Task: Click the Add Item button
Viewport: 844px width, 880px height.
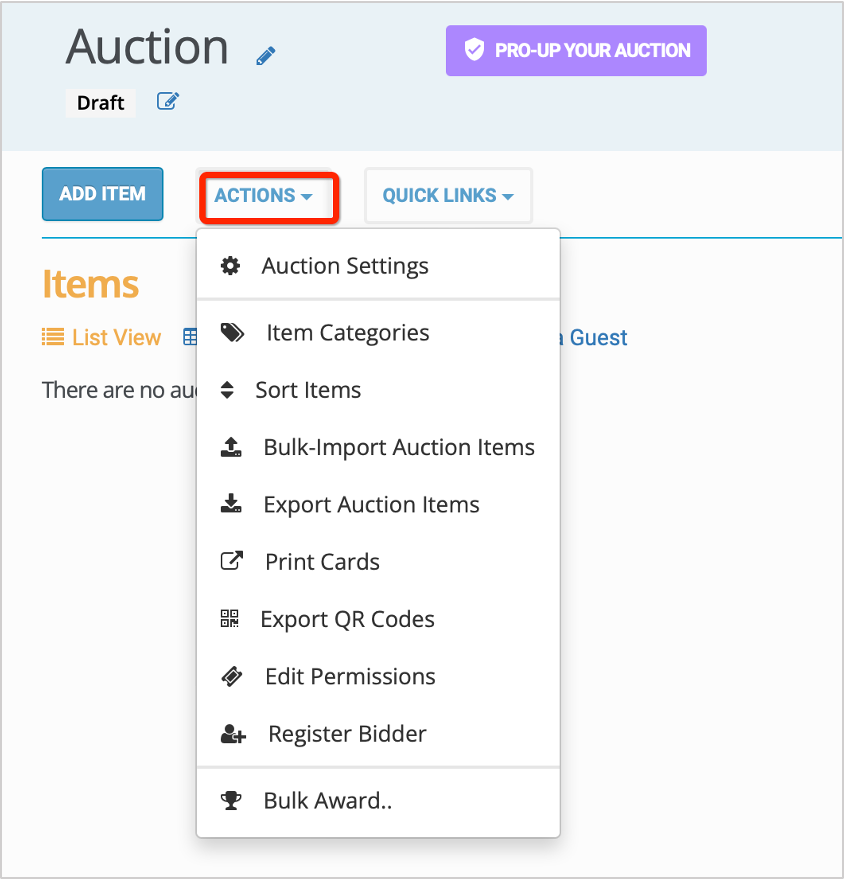Action: [102, 194]
